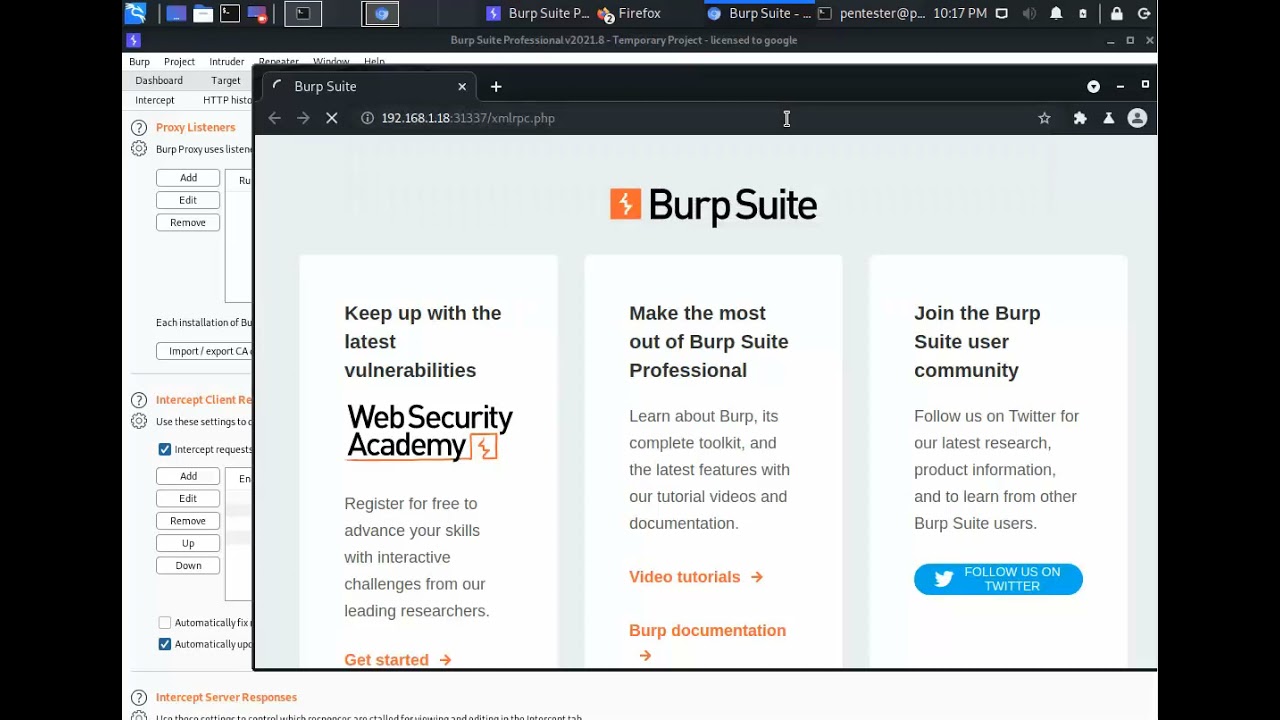Click the flask experiments icon in the browser toolbar
This screenshot has width=1280, height=720.
coord(1108,118)
